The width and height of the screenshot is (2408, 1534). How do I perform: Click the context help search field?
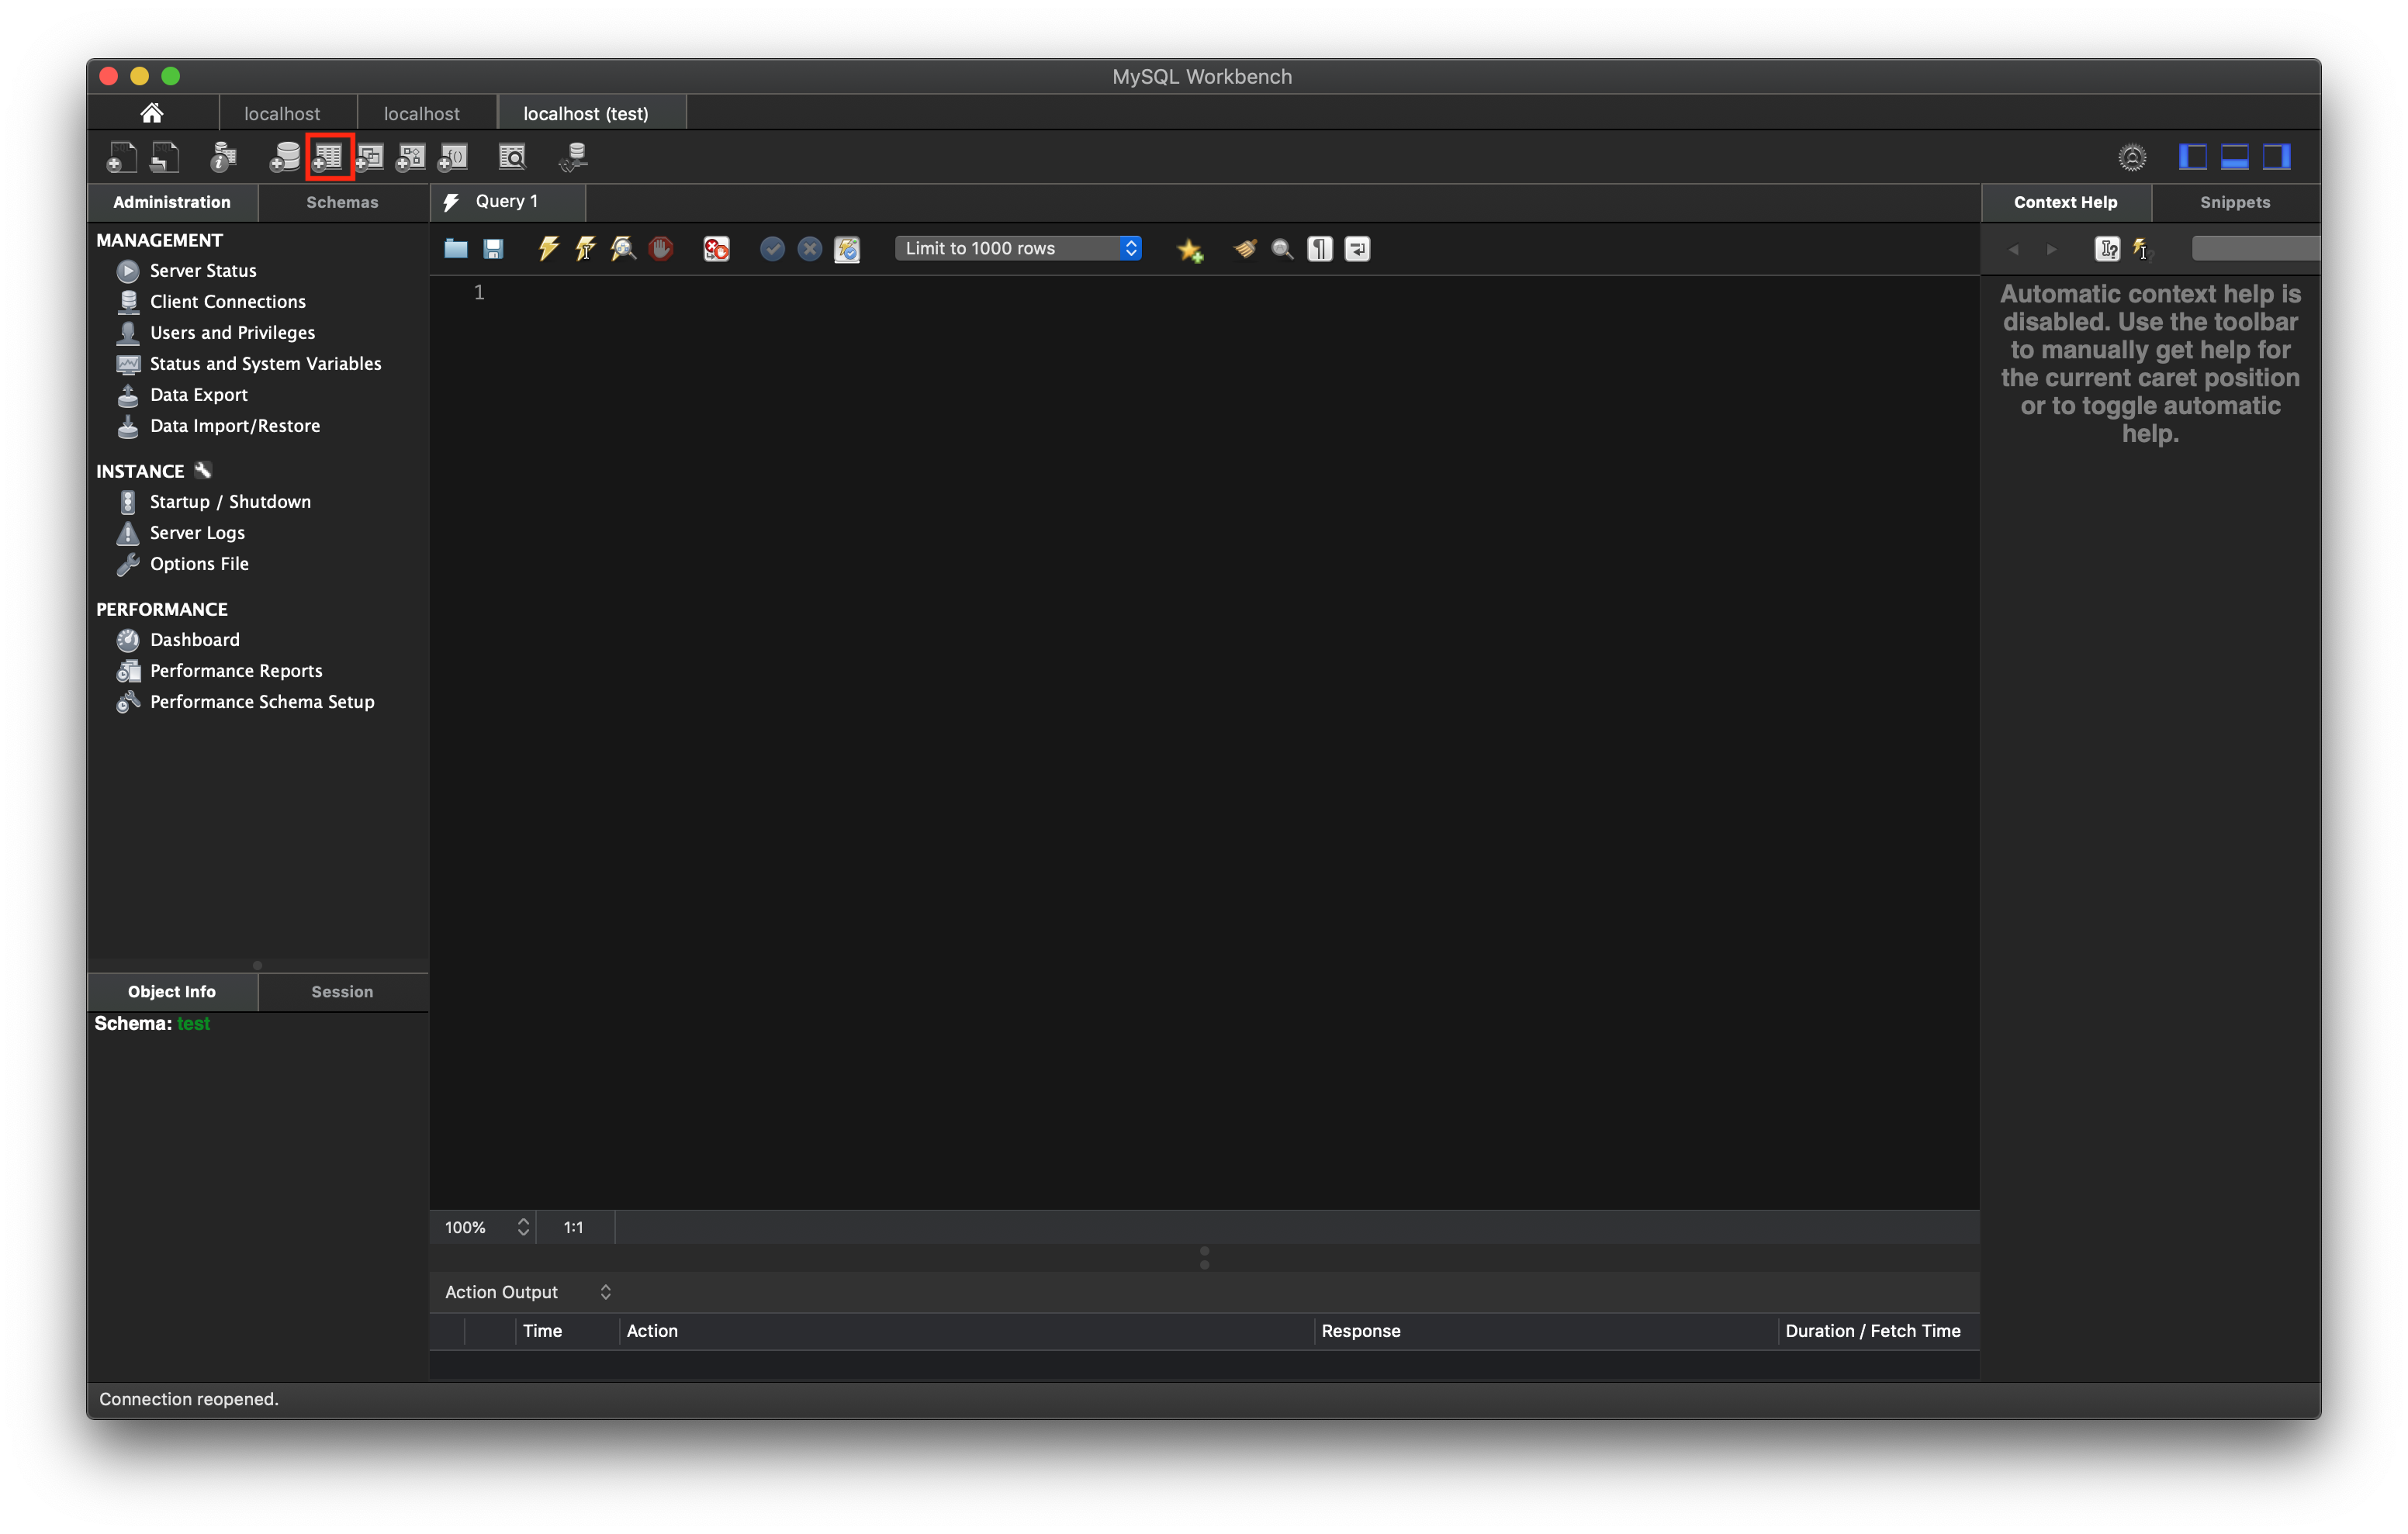click(x=2256, y=249)
